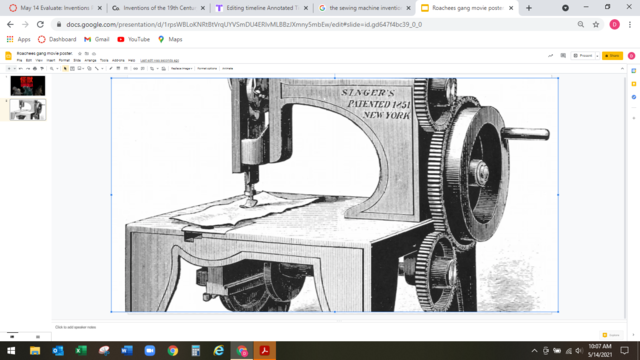Image resolution: width=640 pixels, height=360 pixels.
Task: Click the zoom magnifier in Slides toolbar
Action: [52, 69]
